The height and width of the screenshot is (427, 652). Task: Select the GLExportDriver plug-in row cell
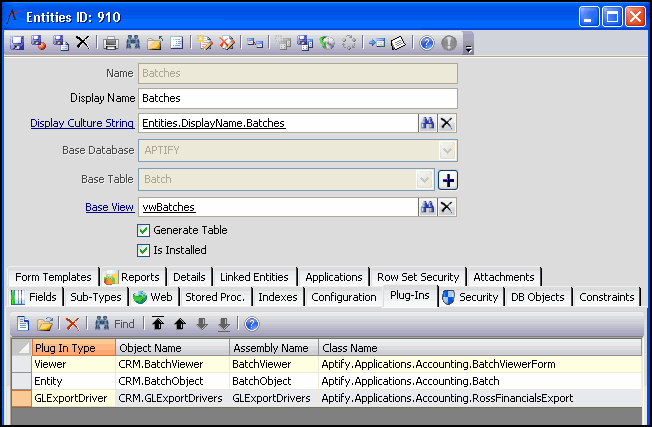pos(74,398)
